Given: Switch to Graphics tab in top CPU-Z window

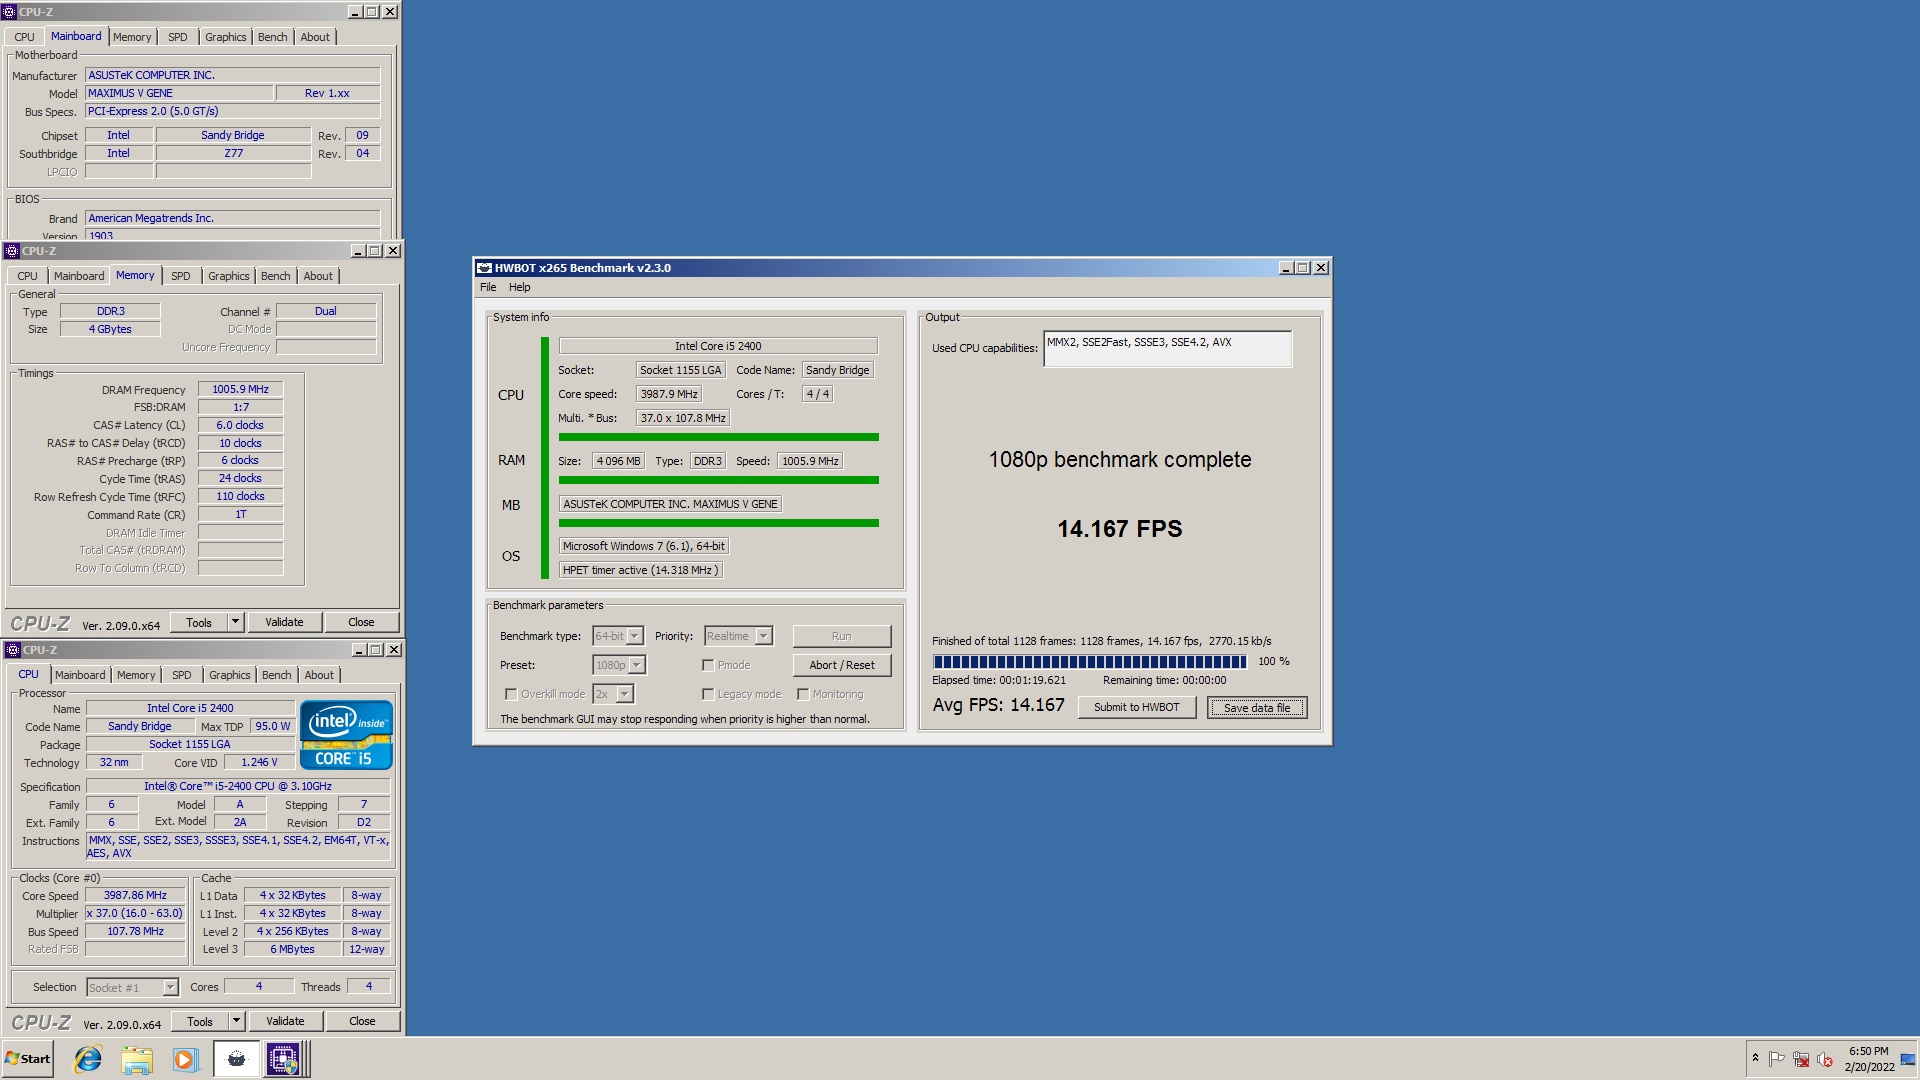Looking at the screenshot, I should point(225,37).
